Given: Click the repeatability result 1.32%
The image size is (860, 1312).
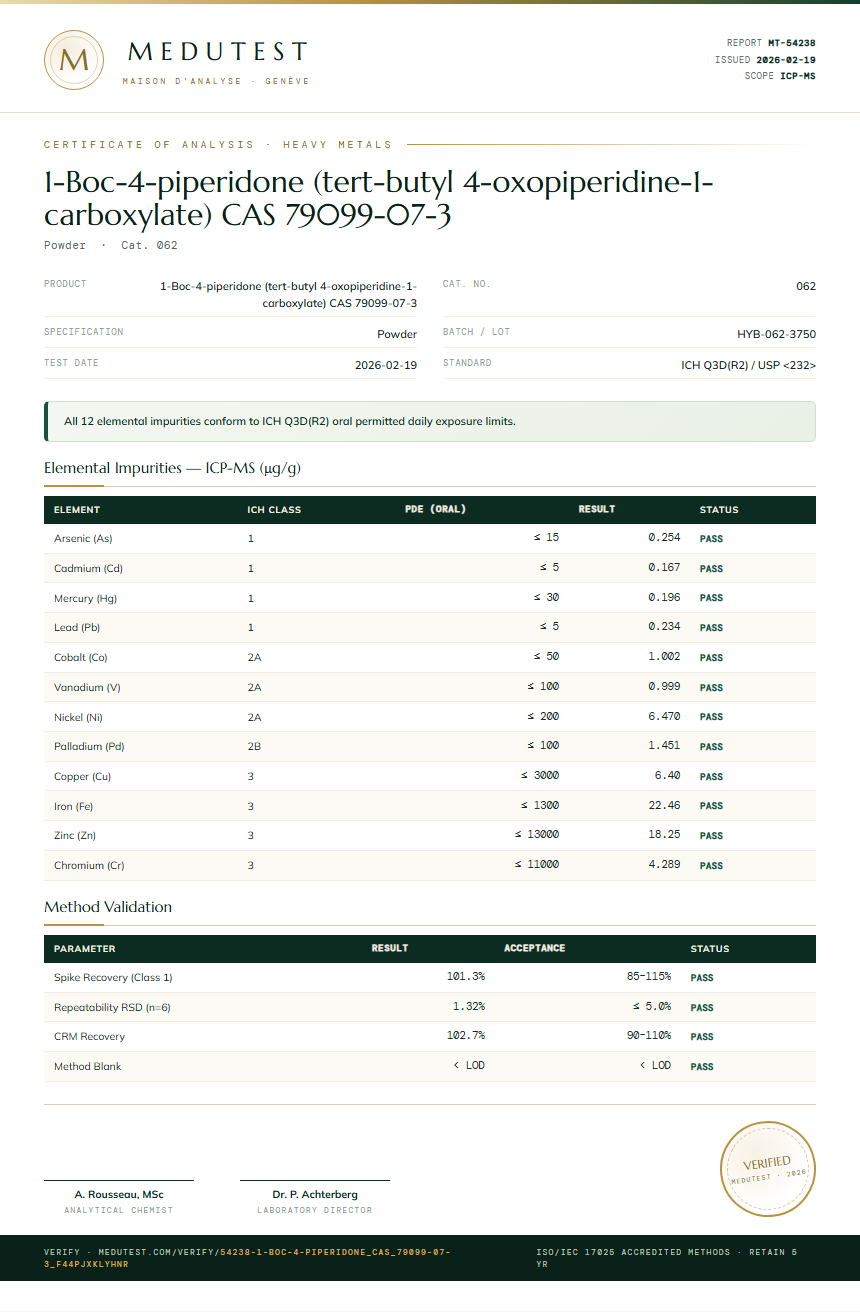Looking at the screenshot, I should 468,1006.
